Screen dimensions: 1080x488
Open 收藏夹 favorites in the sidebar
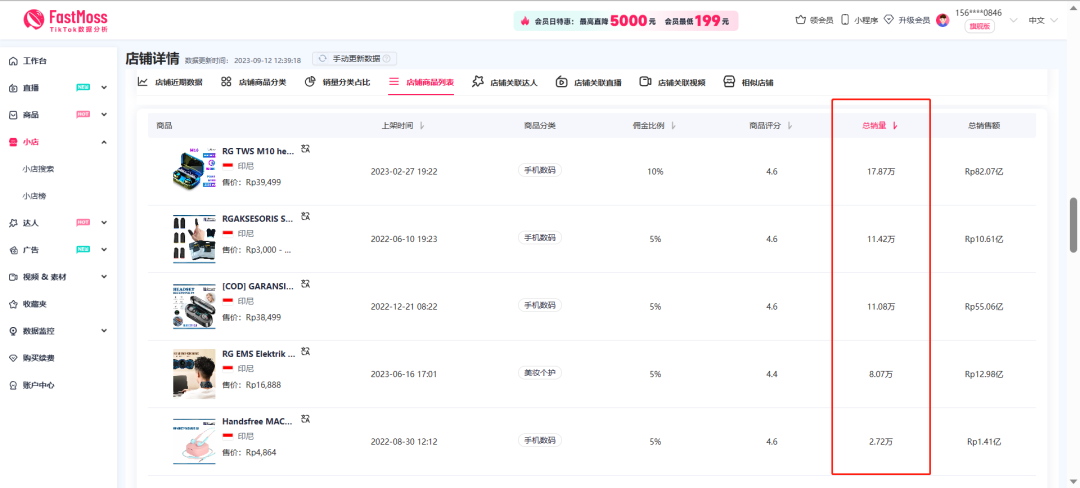pyautogui.click(x=35, y=304)
